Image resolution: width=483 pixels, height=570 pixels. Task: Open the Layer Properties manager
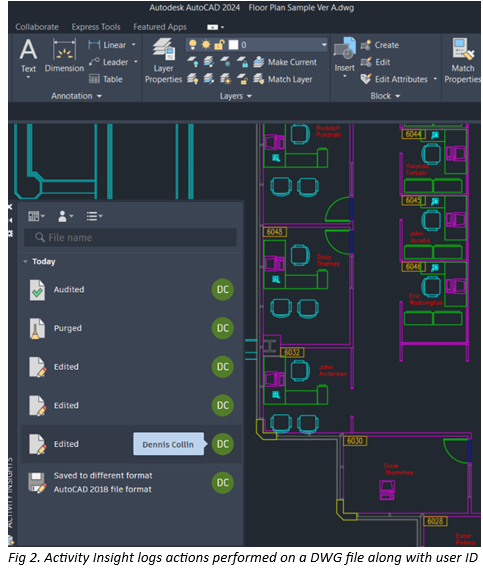(164, 61)
